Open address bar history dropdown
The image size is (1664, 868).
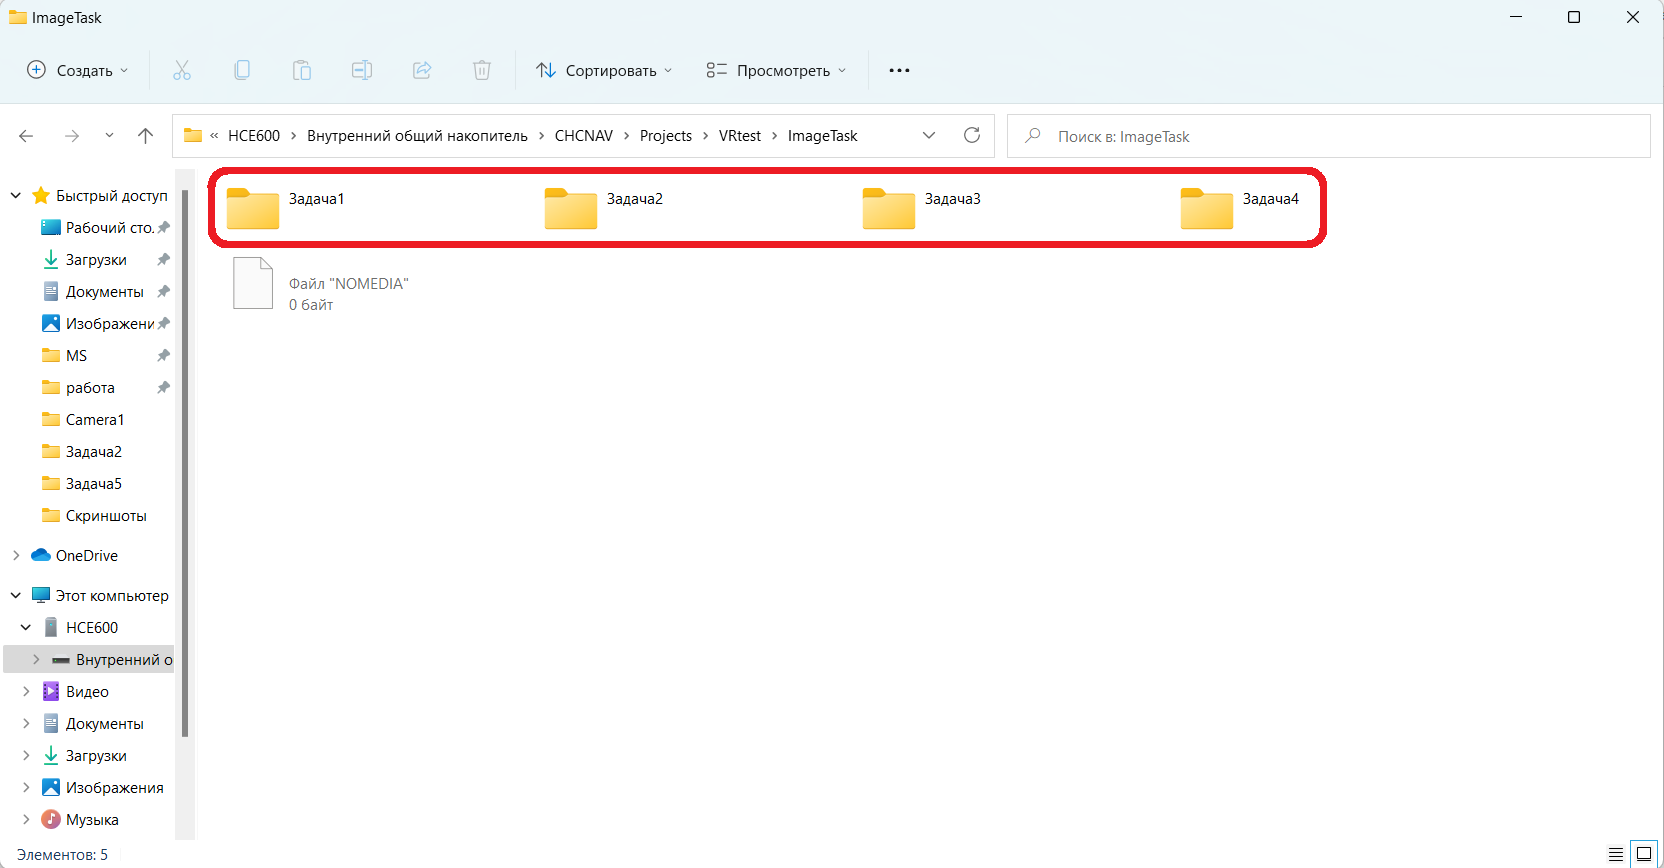click(x=929, y=135)
